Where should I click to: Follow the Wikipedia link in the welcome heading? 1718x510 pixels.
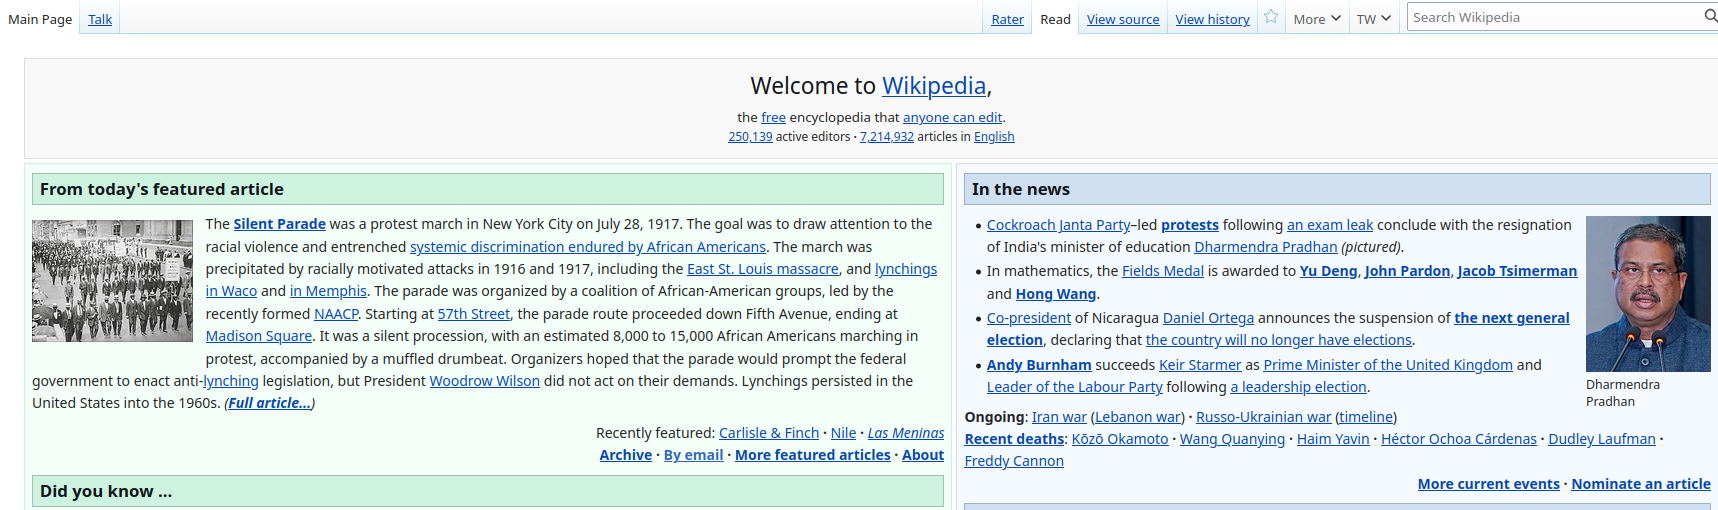tap(934, 86)
